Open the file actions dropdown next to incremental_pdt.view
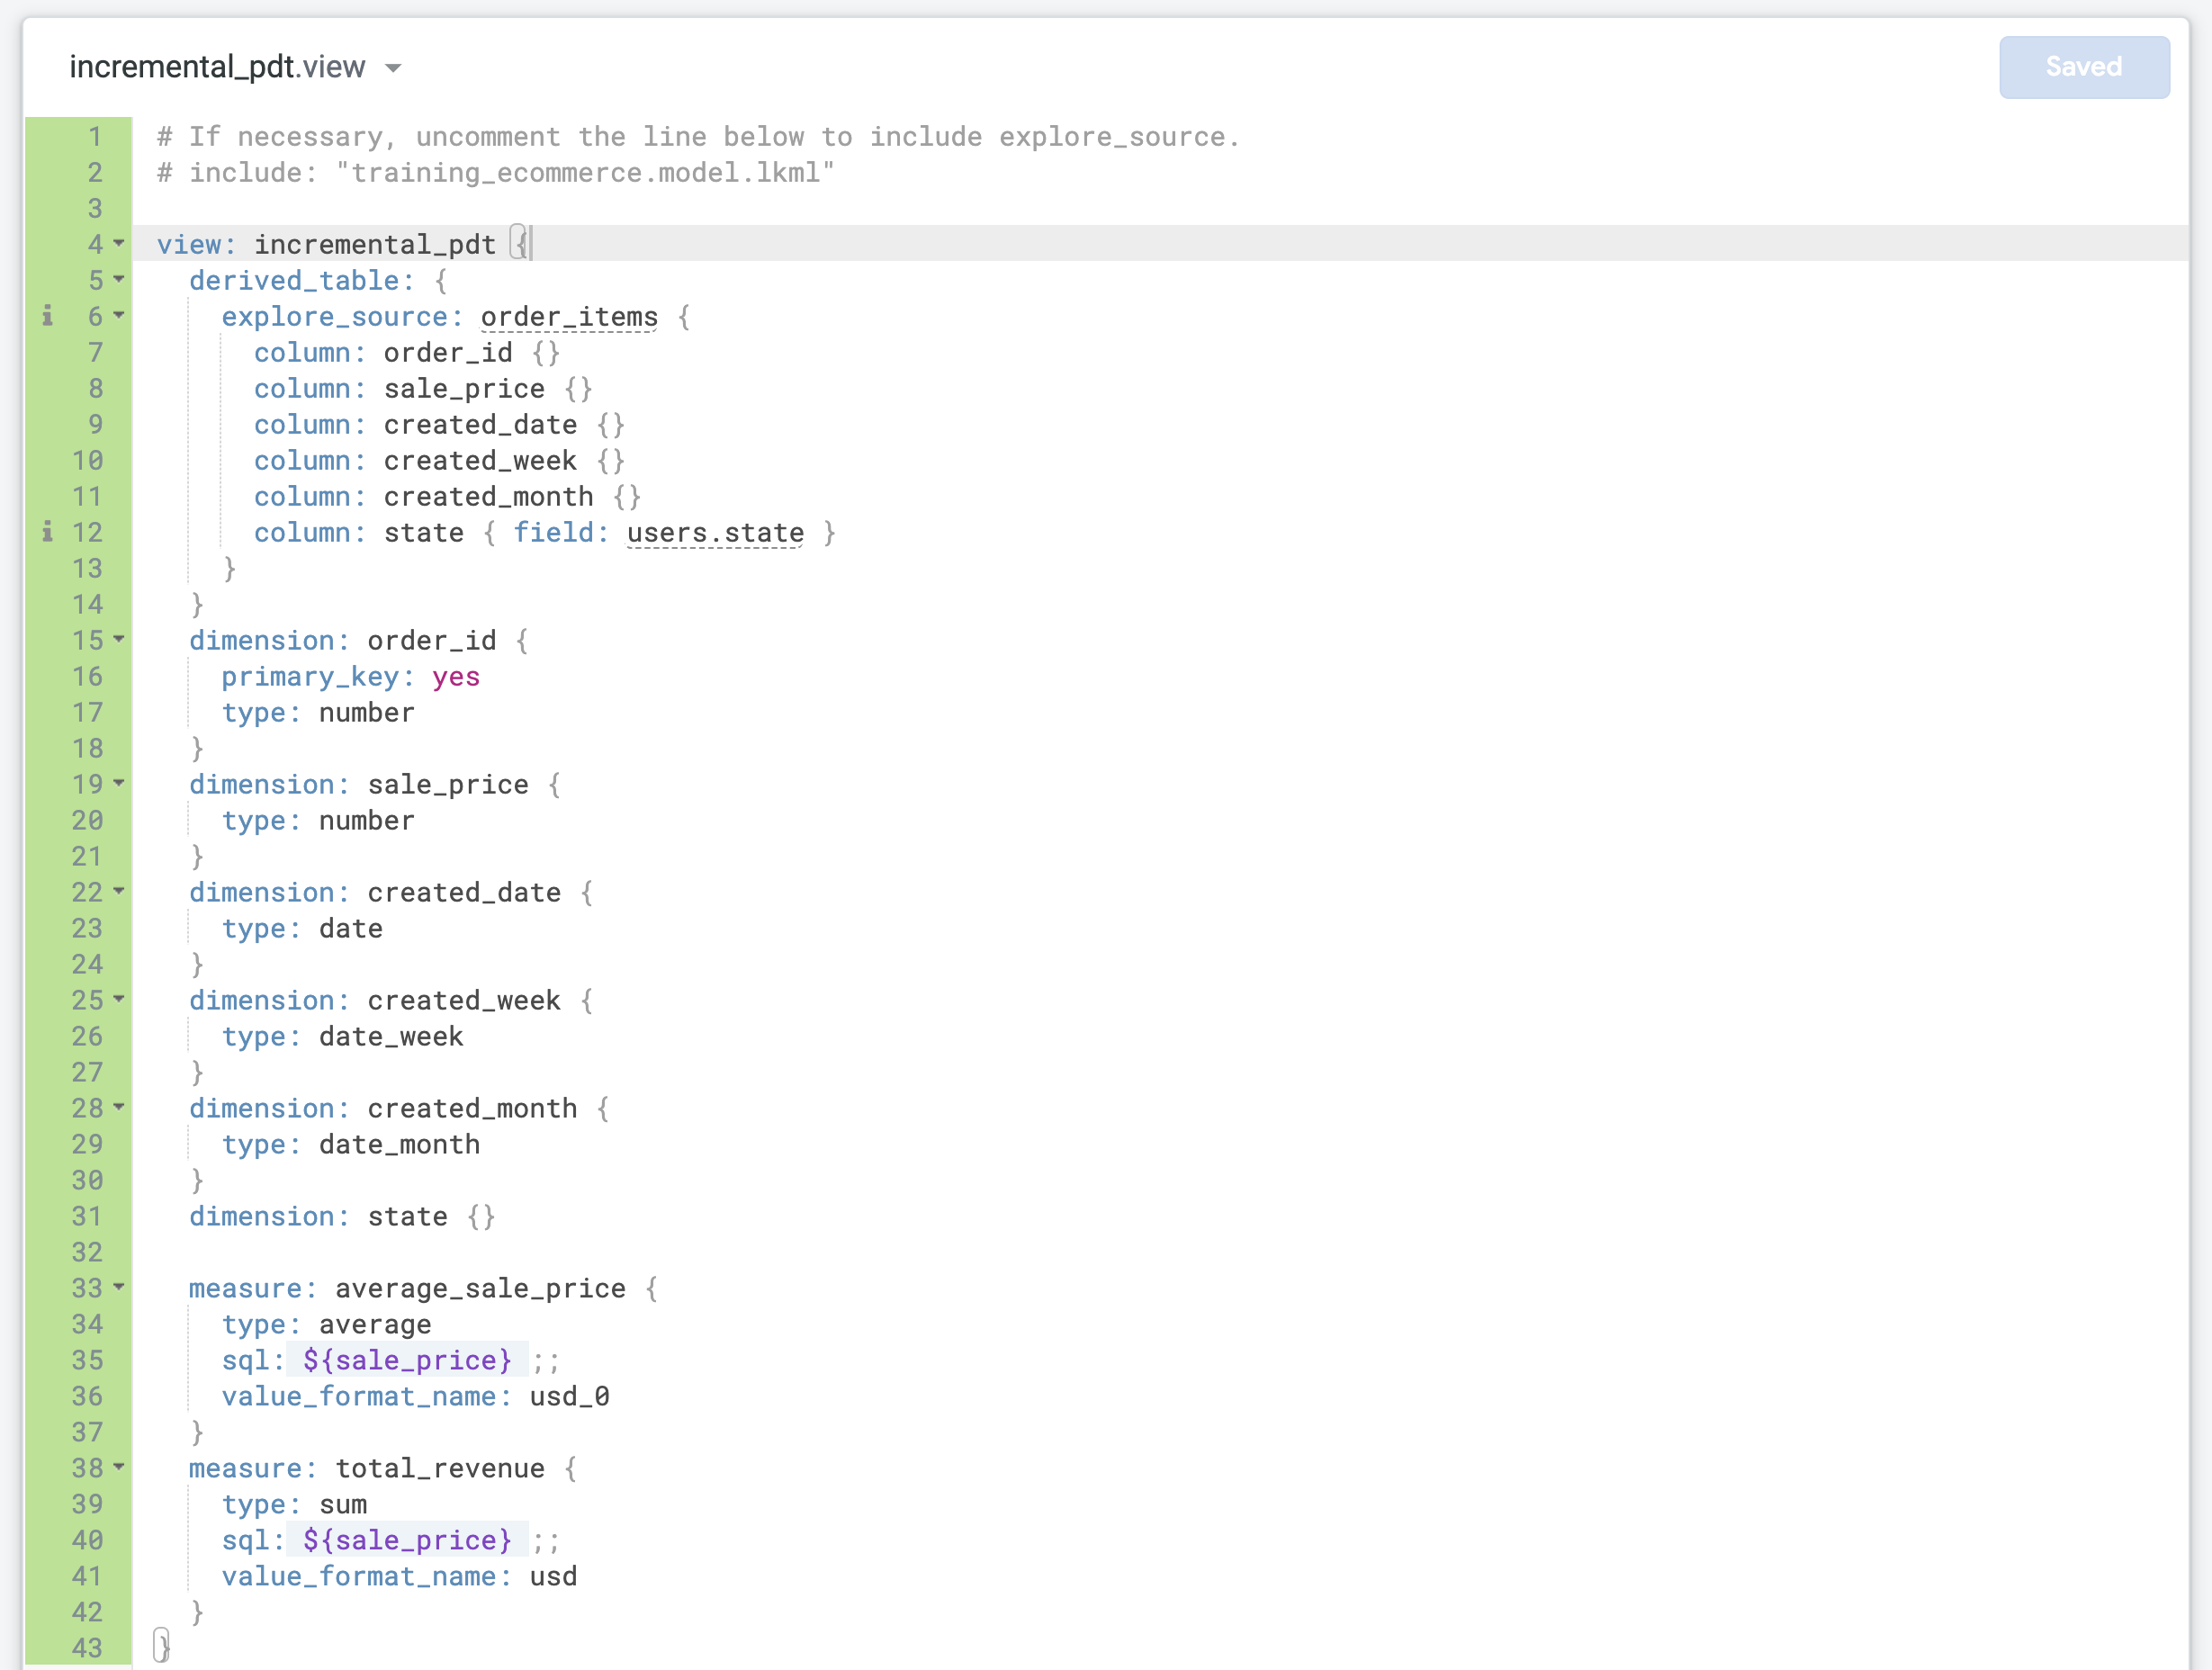2212x1670 pixels. (x=392, y=67)
